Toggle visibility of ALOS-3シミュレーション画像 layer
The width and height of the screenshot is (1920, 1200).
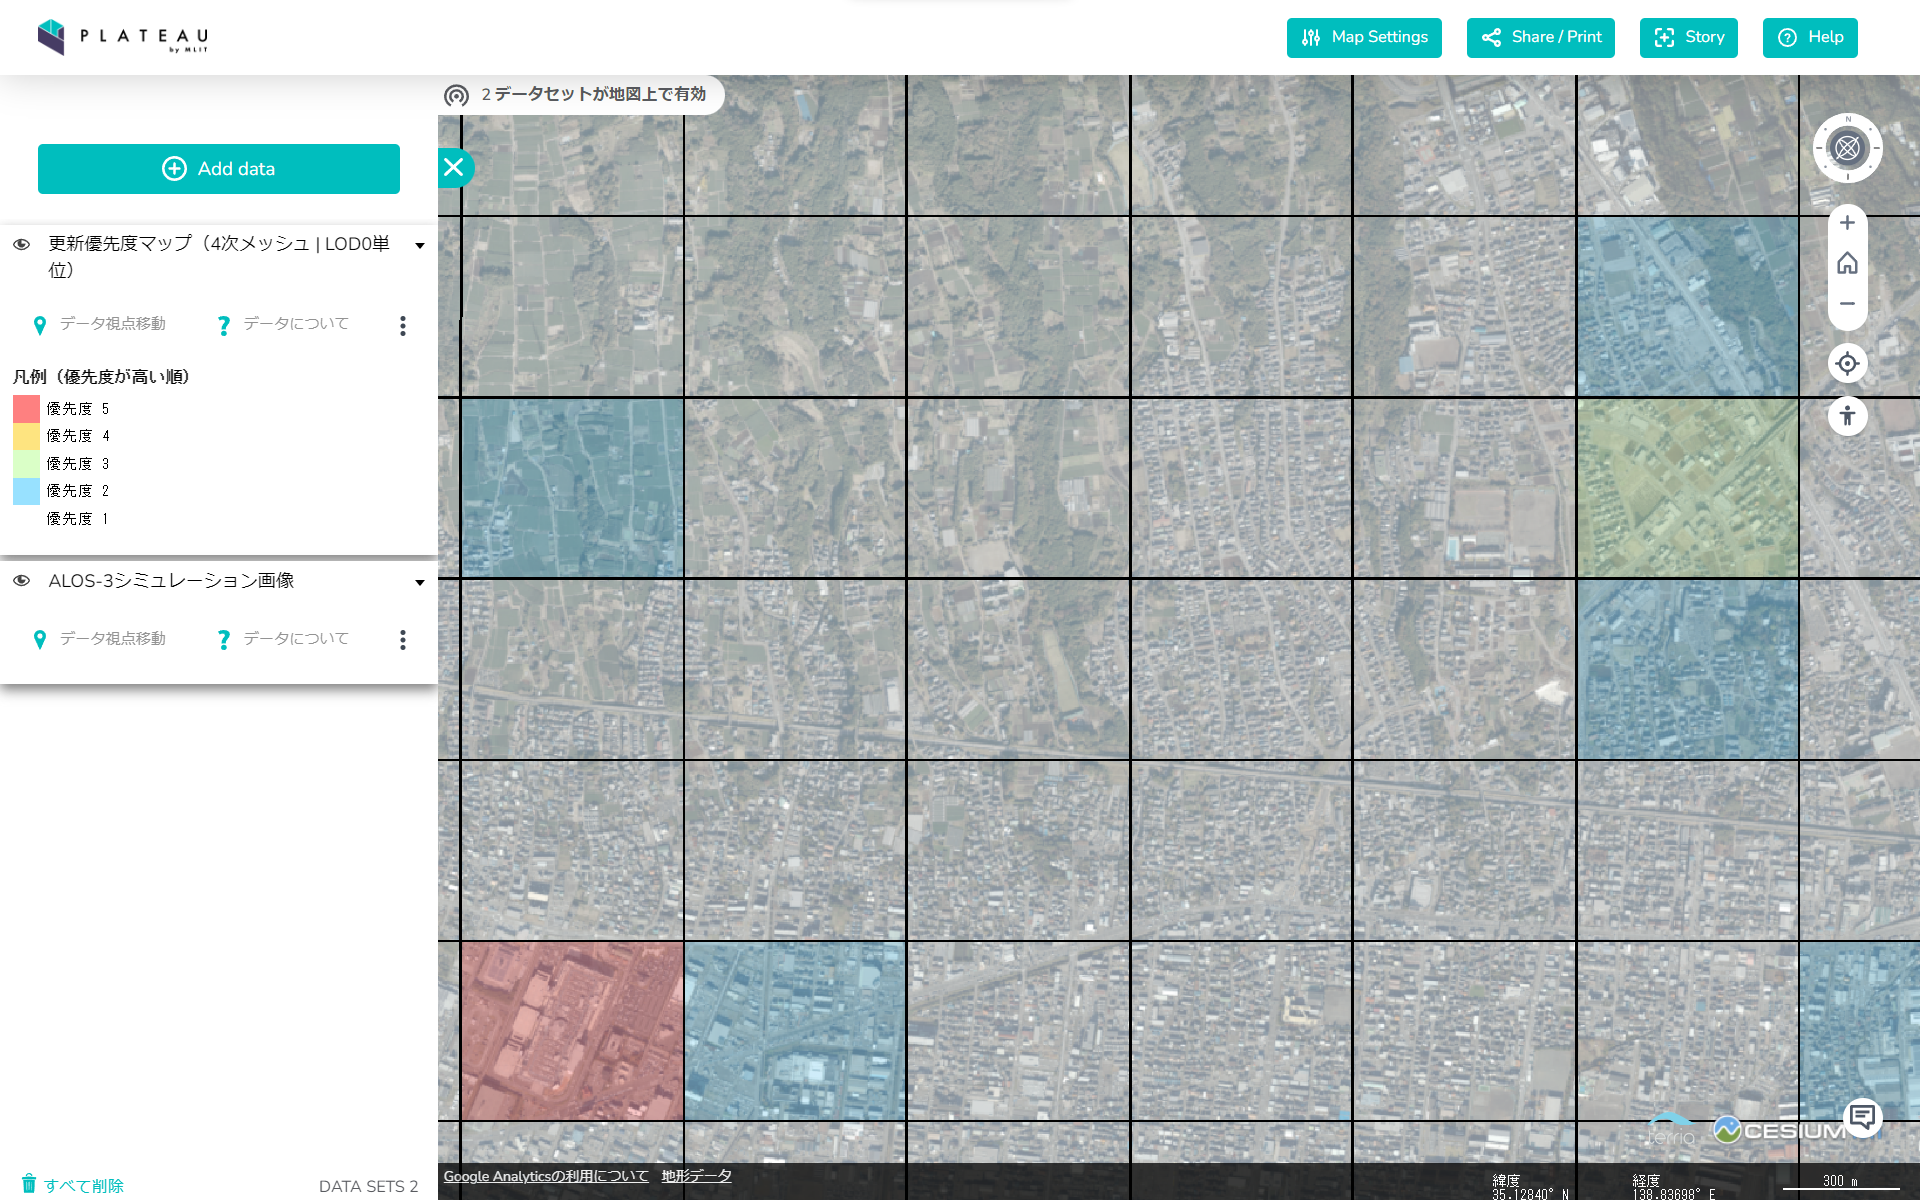pyautogui.click(x=21, y=581)
